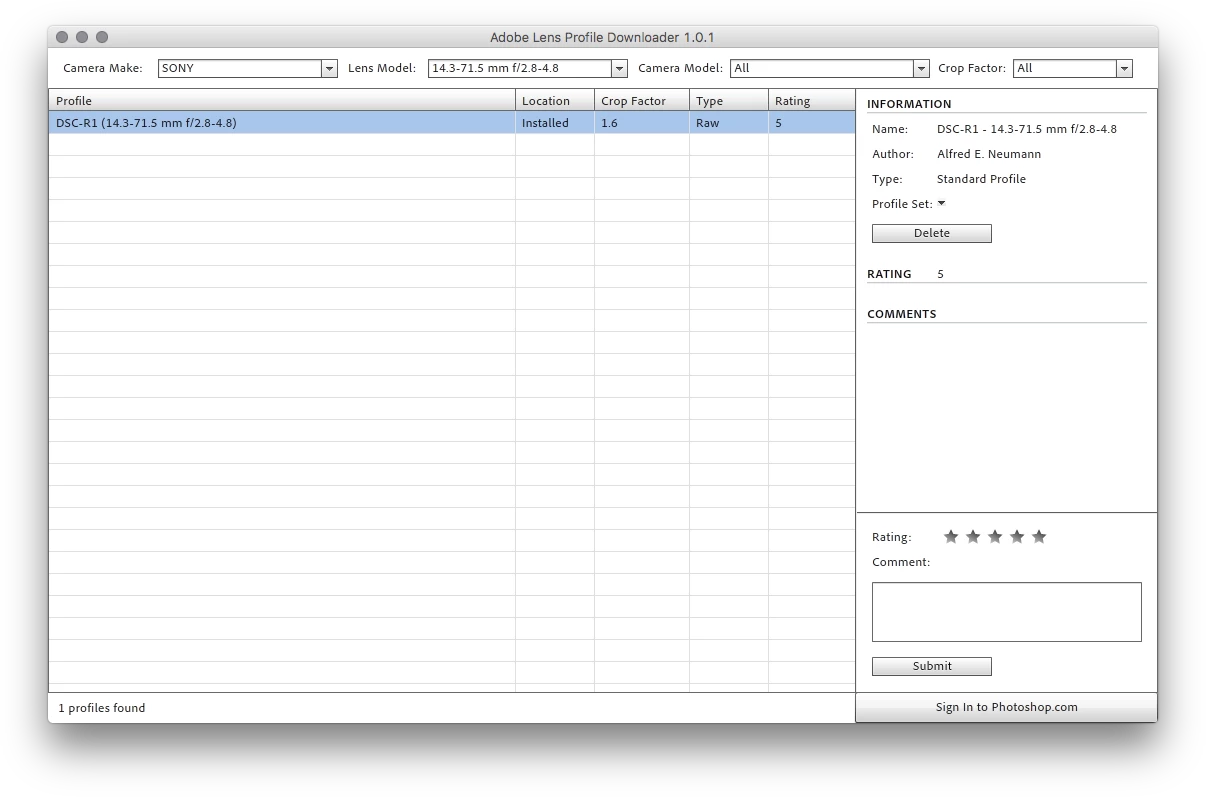1206x797 pixels.
Task: Open the Camera Make dropdown showing SONY
Action: (x=248, y=68)
